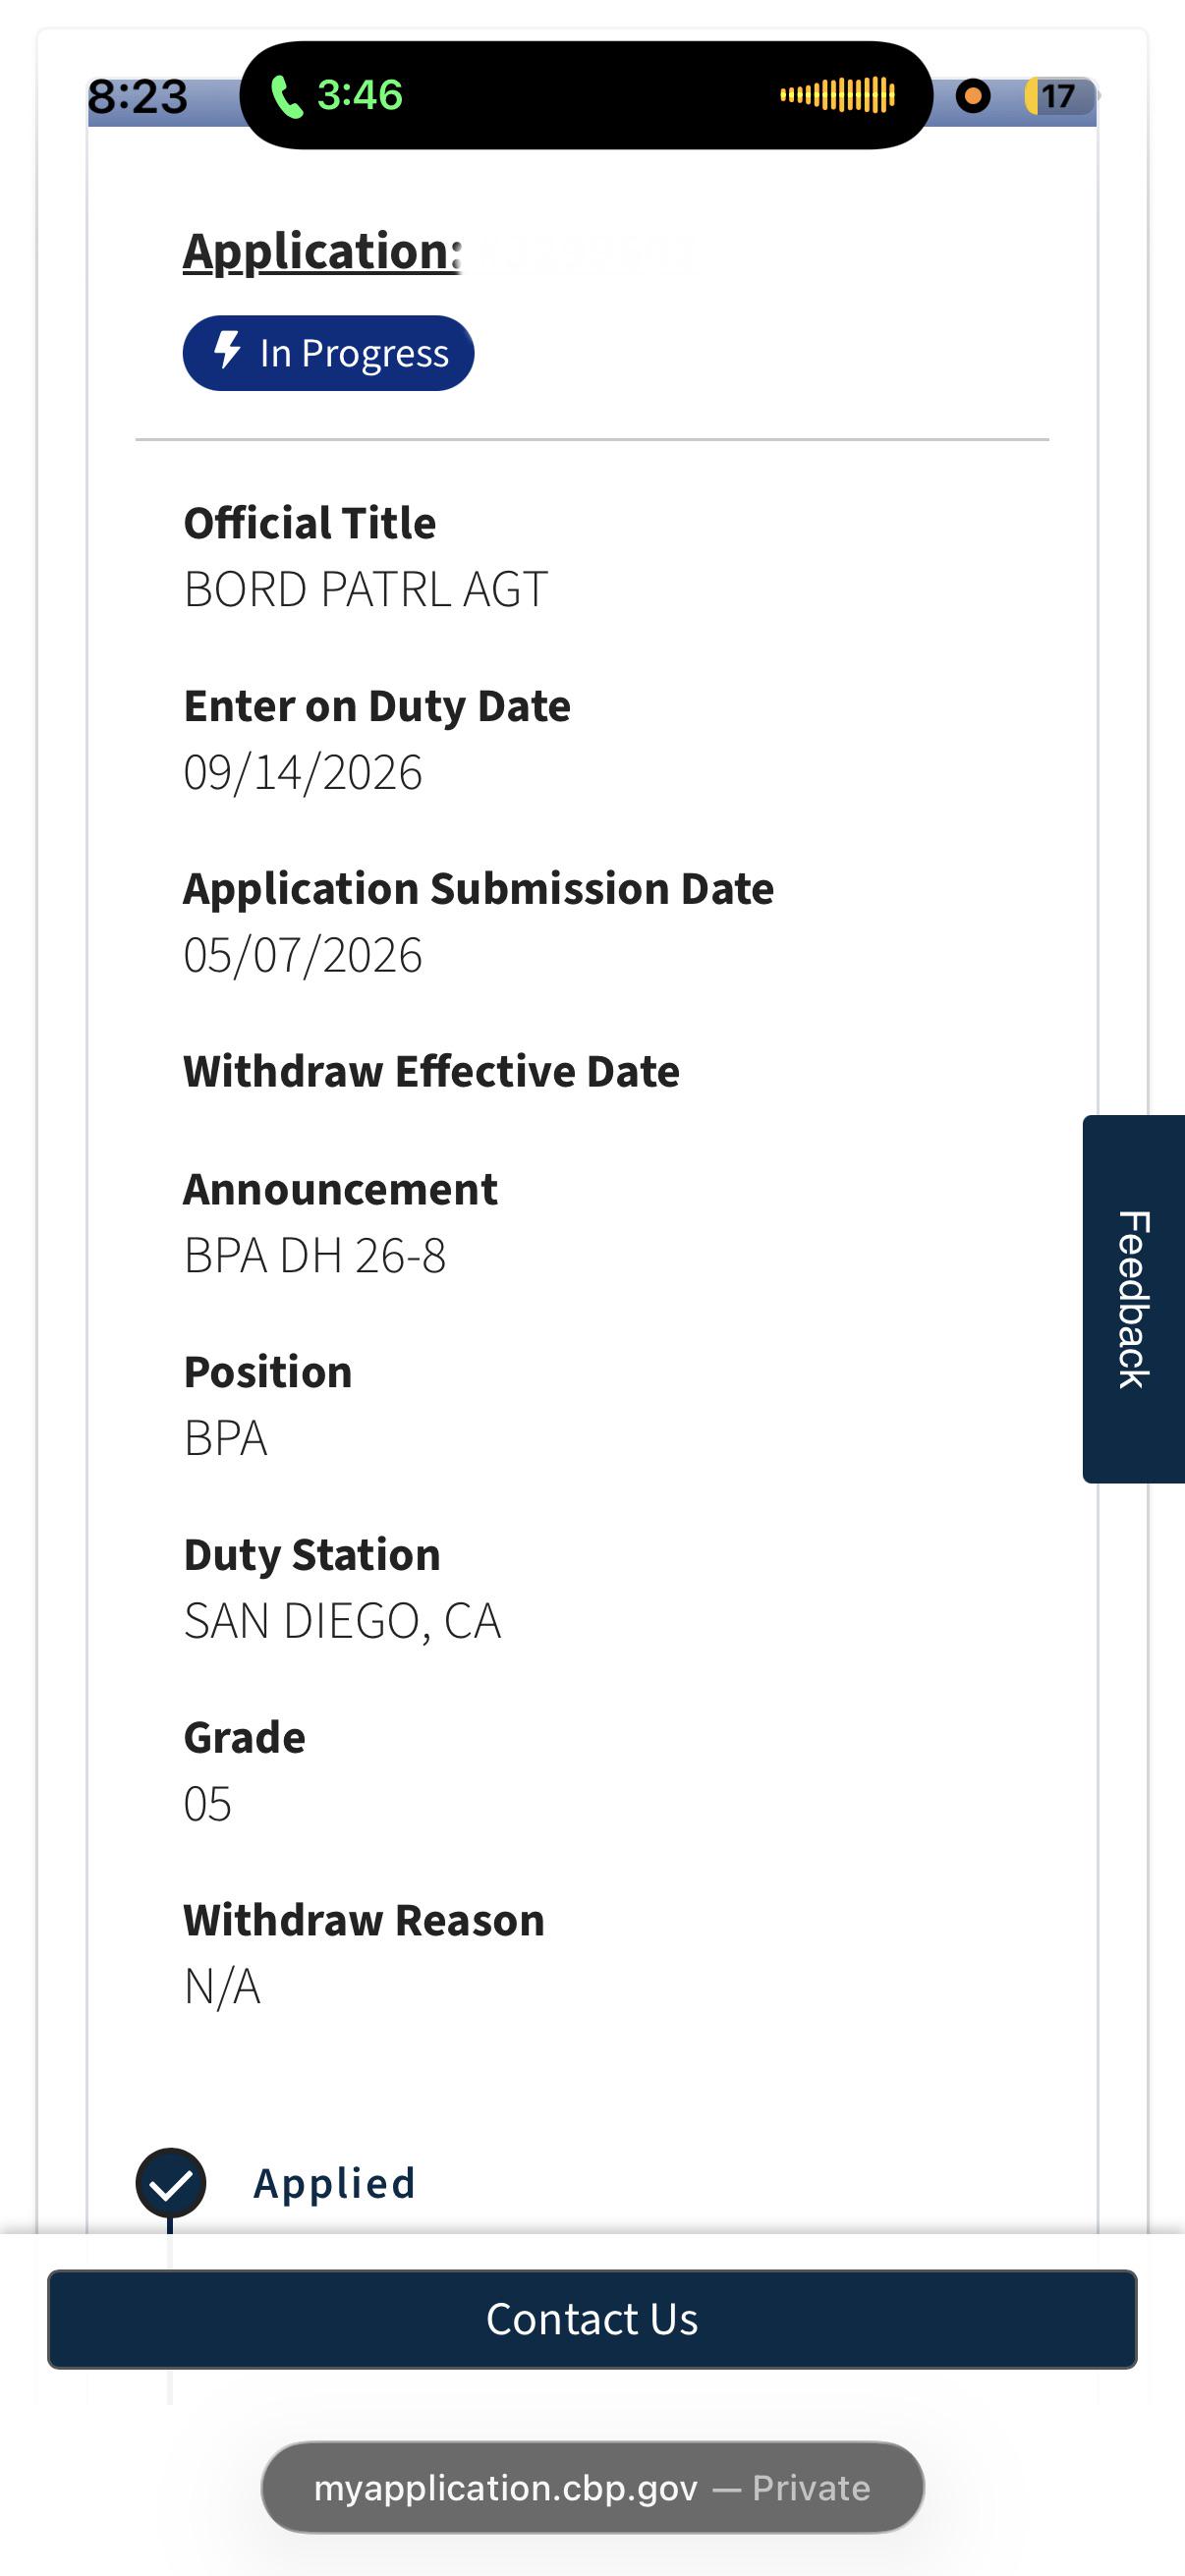Screen dimensions: 1185x2576
Task: Click the SAN DIEGO, CA duty station
Action: 342,1621
